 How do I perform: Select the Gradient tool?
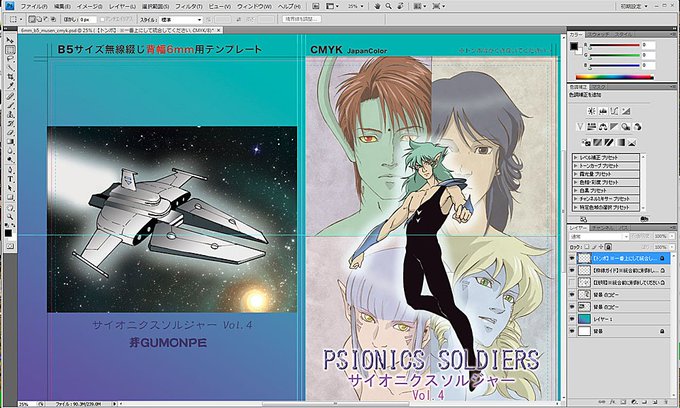(10, 142)
